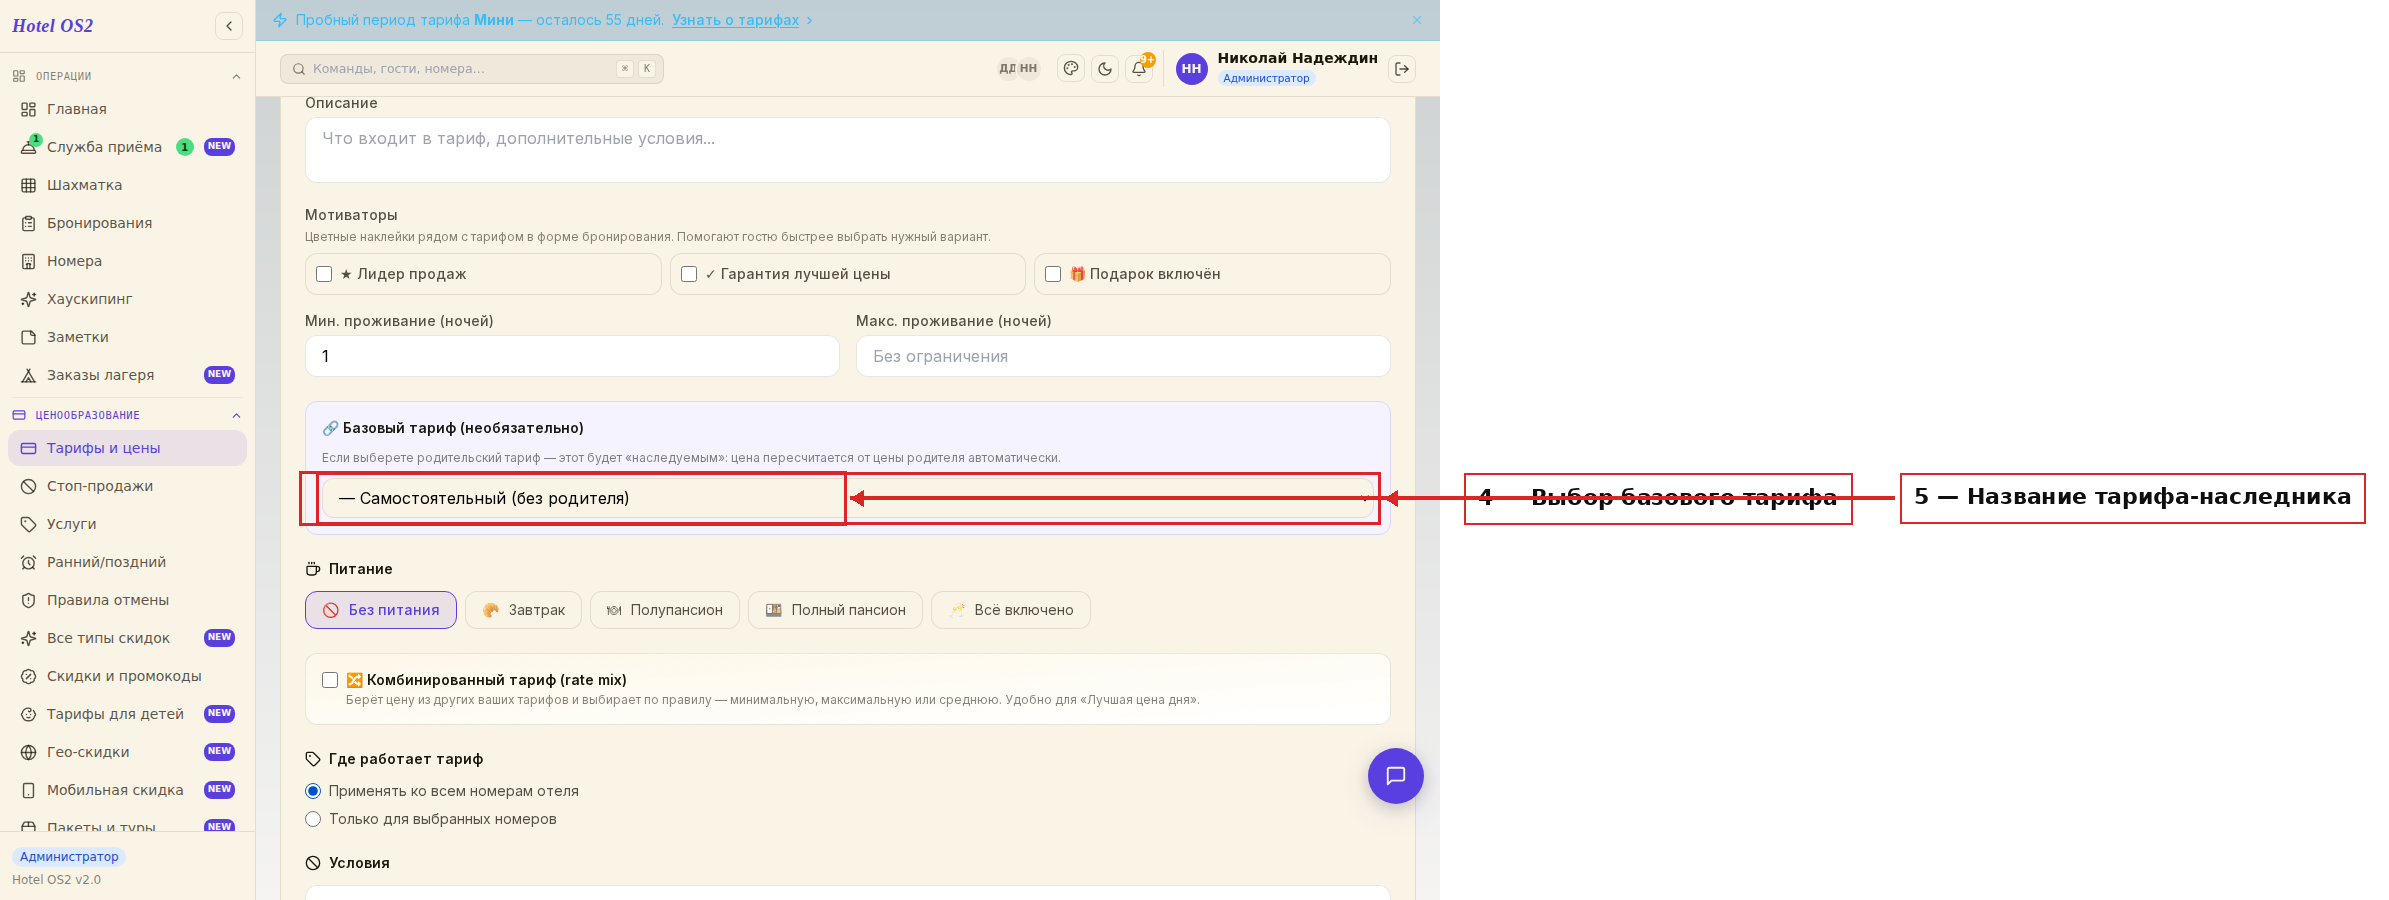Viewport: 2389px width, 900px height.
Task: Collapse the sidebar with the chevron button
Action: 229,26
